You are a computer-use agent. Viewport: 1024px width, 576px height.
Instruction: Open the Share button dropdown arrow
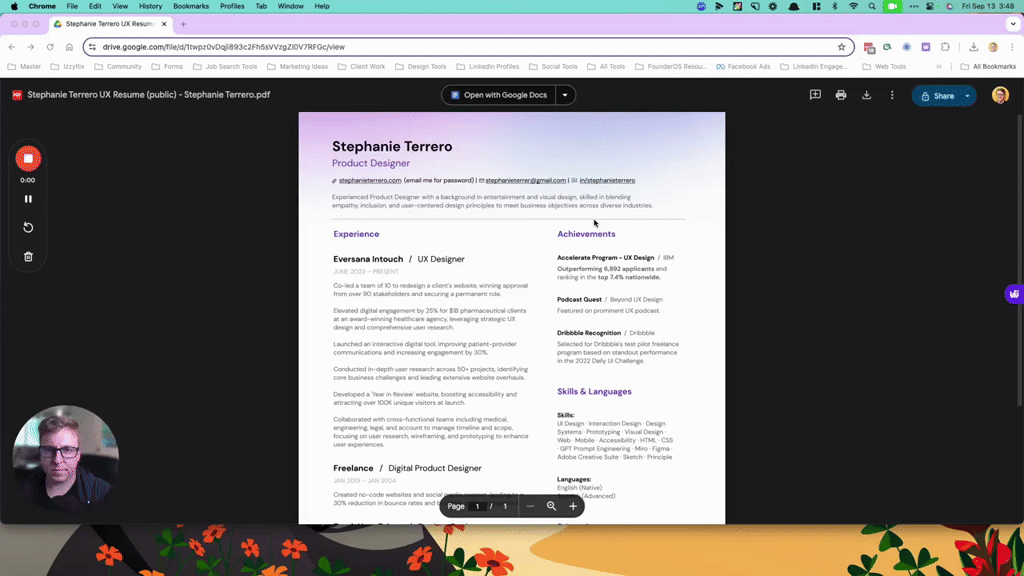967,94
